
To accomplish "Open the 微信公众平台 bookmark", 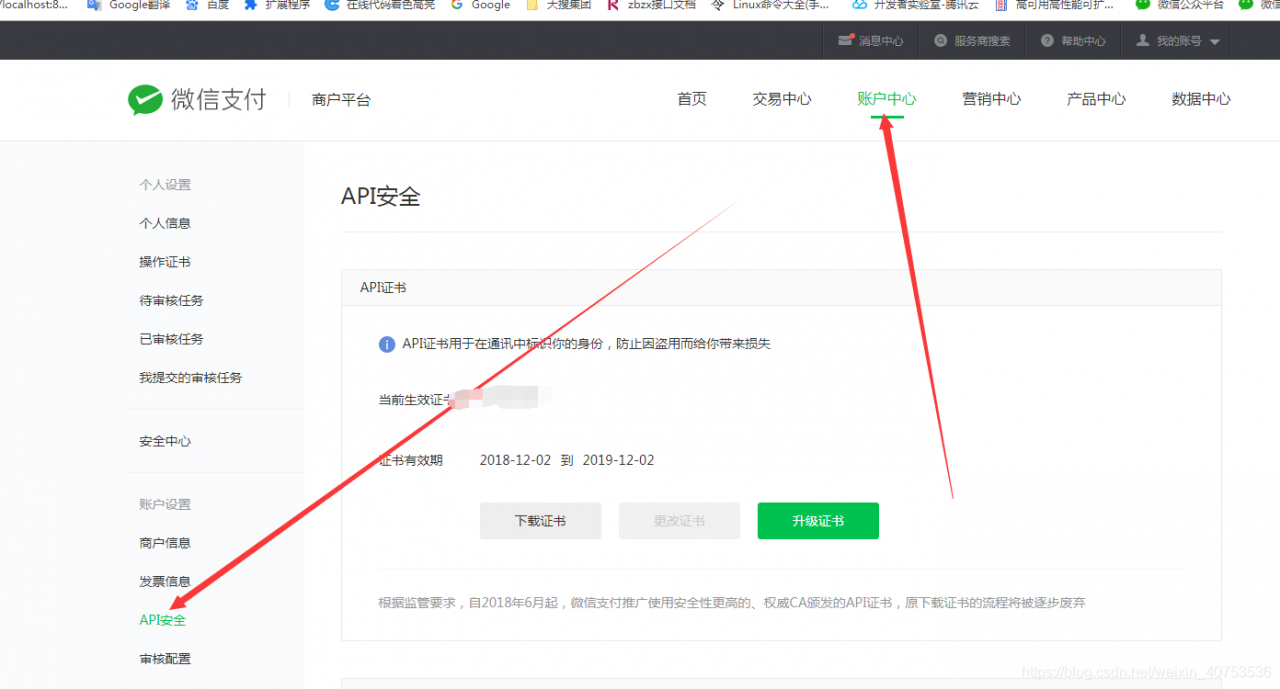I will (x=1179, y=5).
